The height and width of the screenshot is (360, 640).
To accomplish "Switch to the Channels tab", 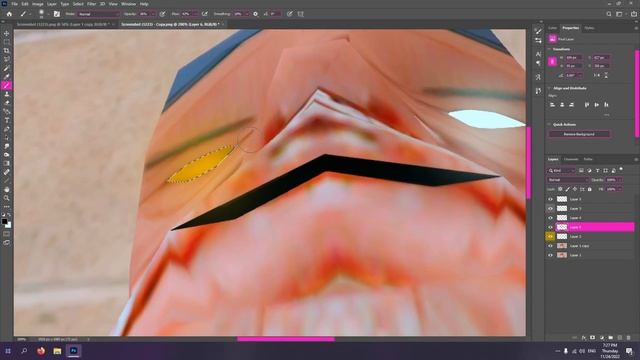I will click(x=571, y=159).
